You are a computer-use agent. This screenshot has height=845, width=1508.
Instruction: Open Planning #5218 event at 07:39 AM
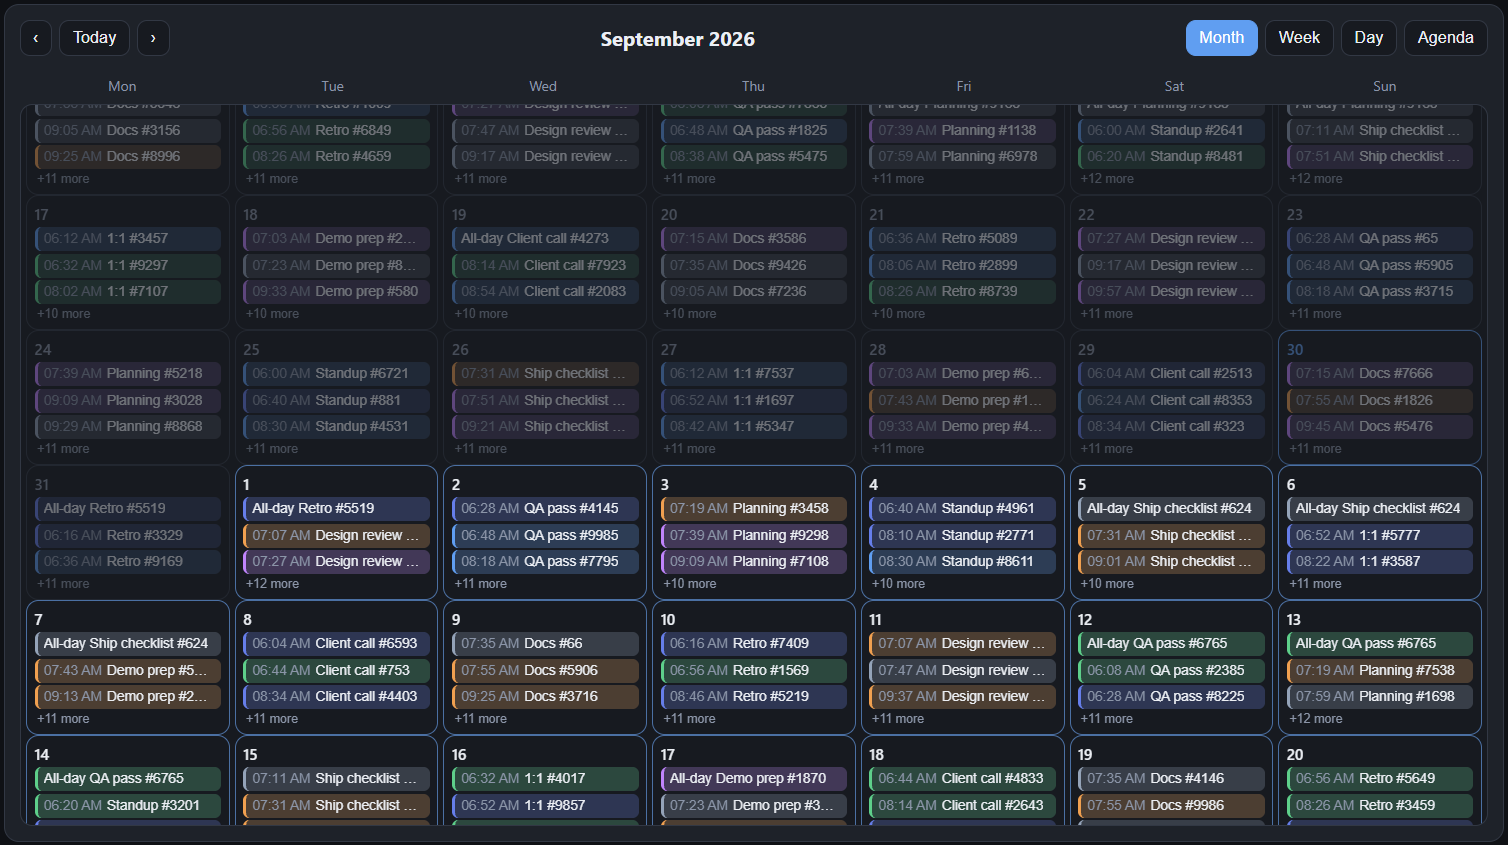click(x=128, y=373)
